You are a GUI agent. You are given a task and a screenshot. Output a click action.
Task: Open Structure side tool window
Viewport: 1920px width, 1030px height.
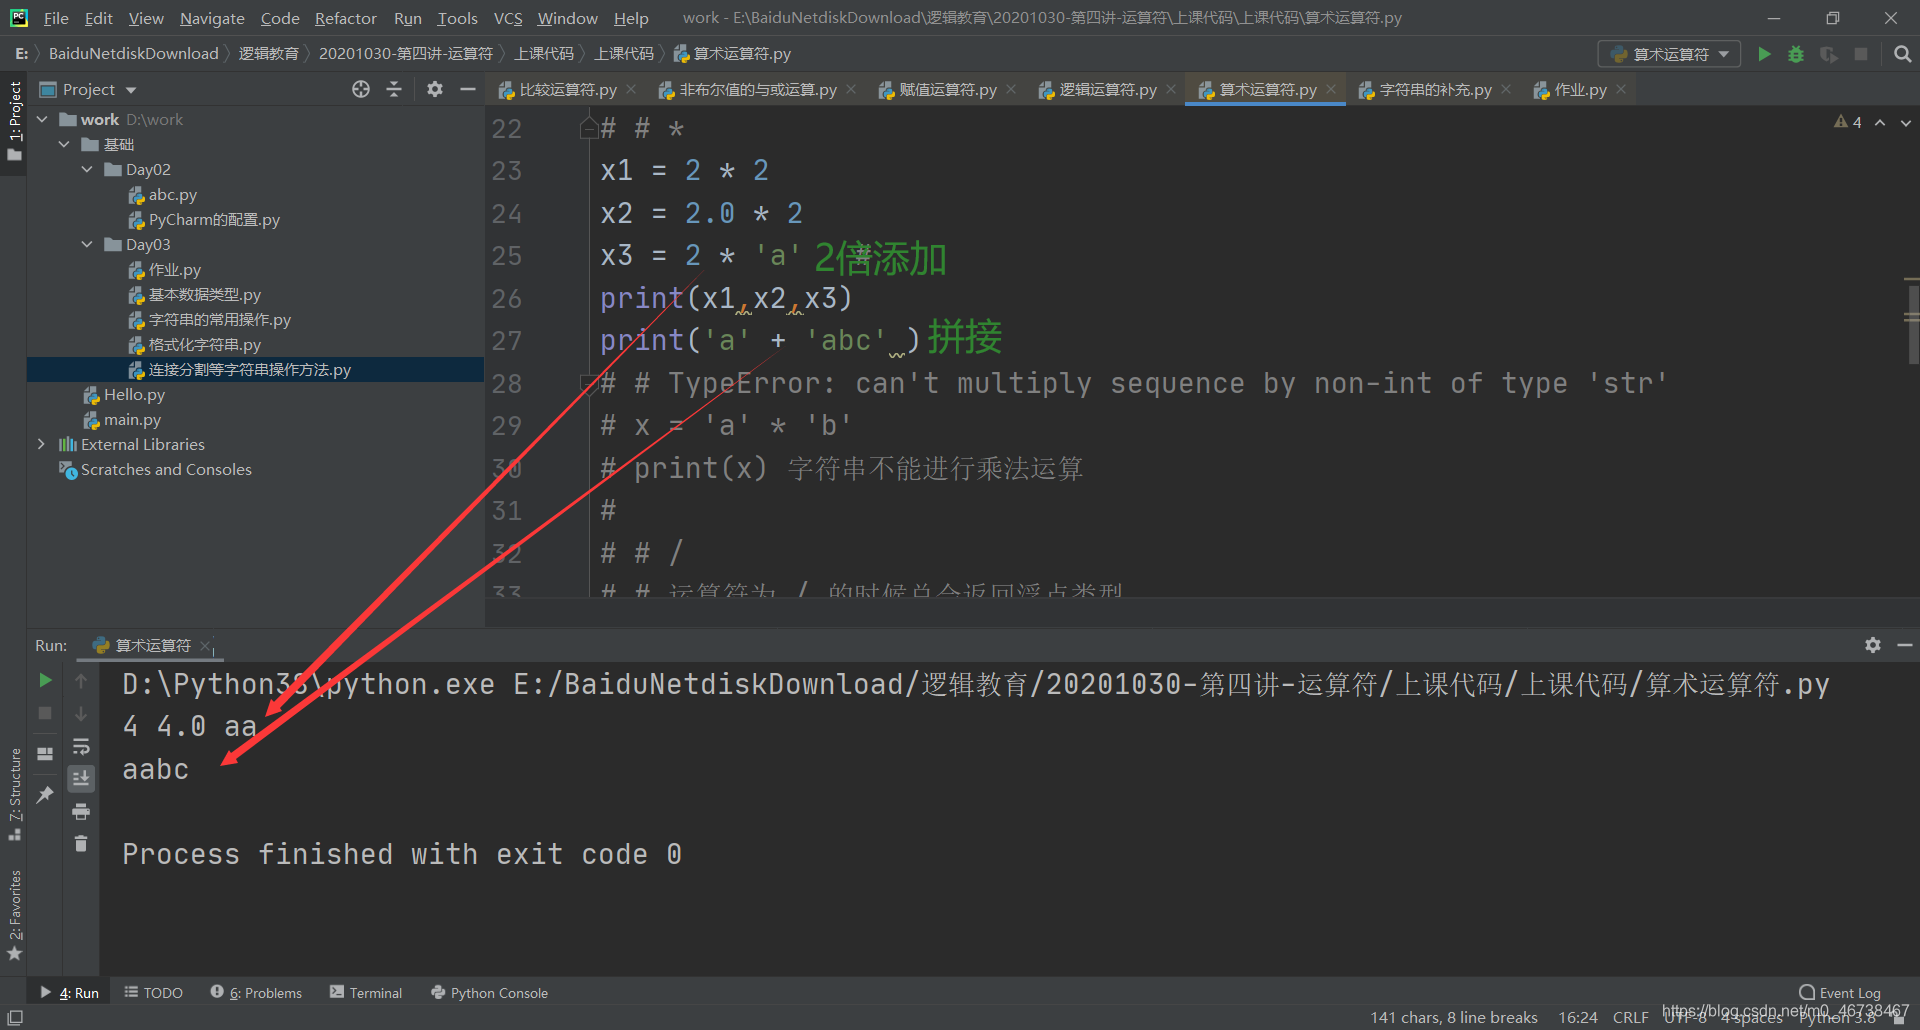coord(15,793)
